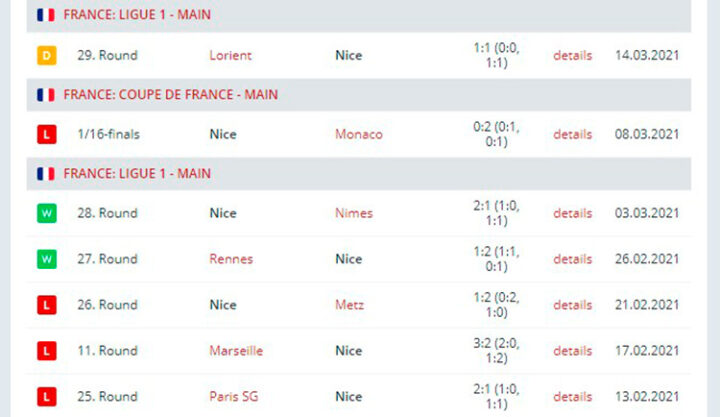The width and height of the screenshot is (720, 417).
Task: Click the loss badge for Nice vs Metz
Action: [x=46, y=305]
